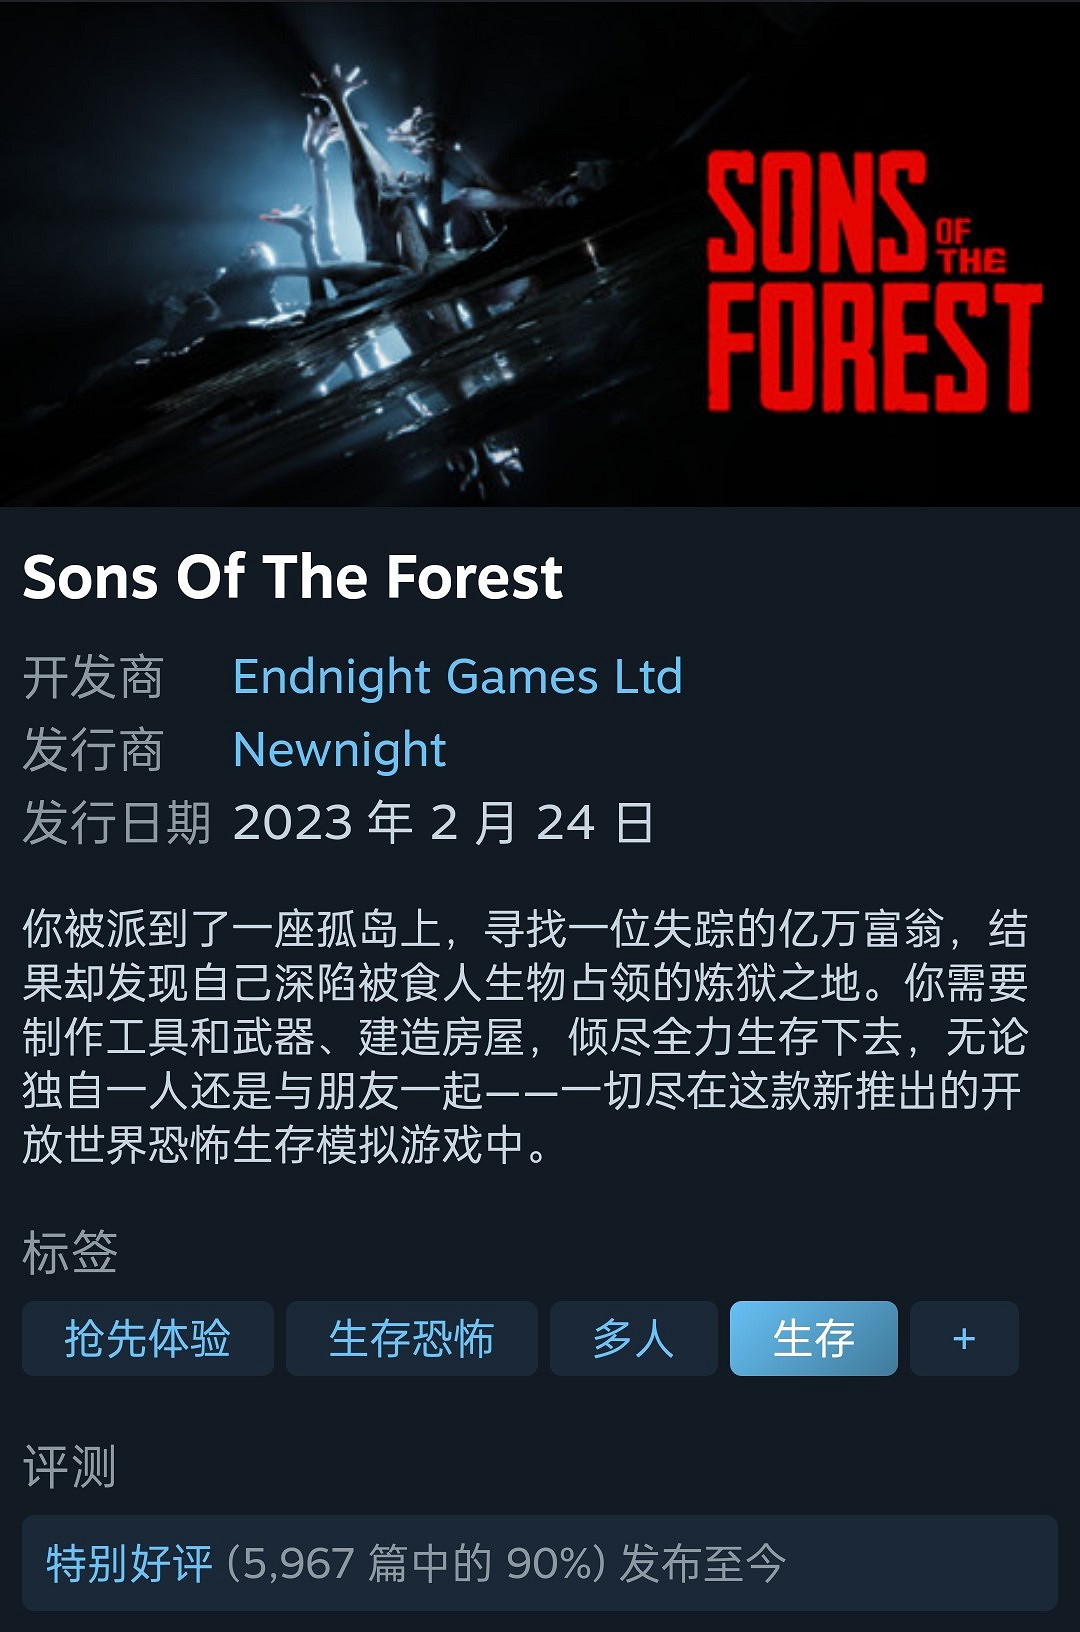The width and height of the screenshot is (1080, 1632).
Task: Click the game title Sons Of The Forest
Action: coord(293,577)
